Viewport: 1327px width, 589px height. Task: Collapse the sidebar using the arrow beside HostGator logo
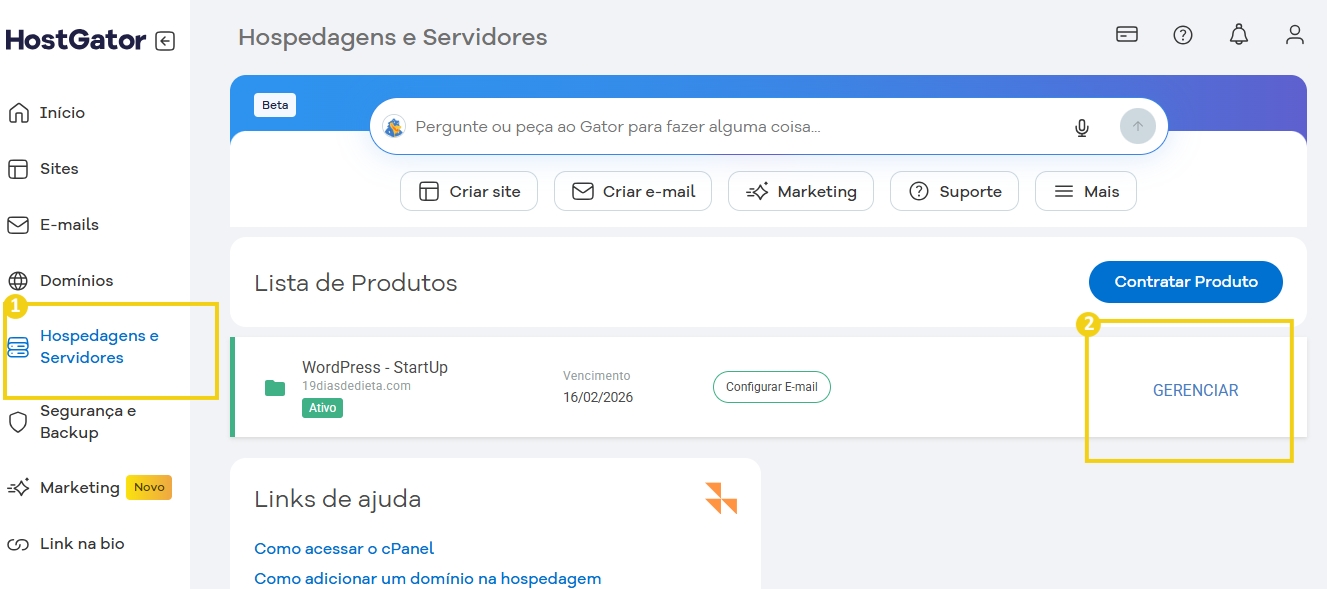[166, 41]
